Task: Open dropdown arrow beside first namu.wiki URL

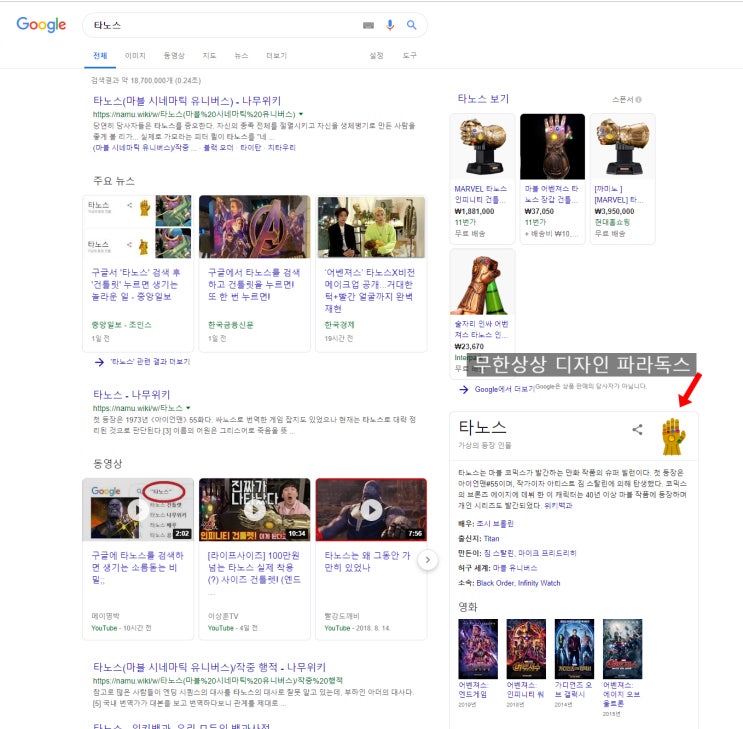Action: pos(301,114)
